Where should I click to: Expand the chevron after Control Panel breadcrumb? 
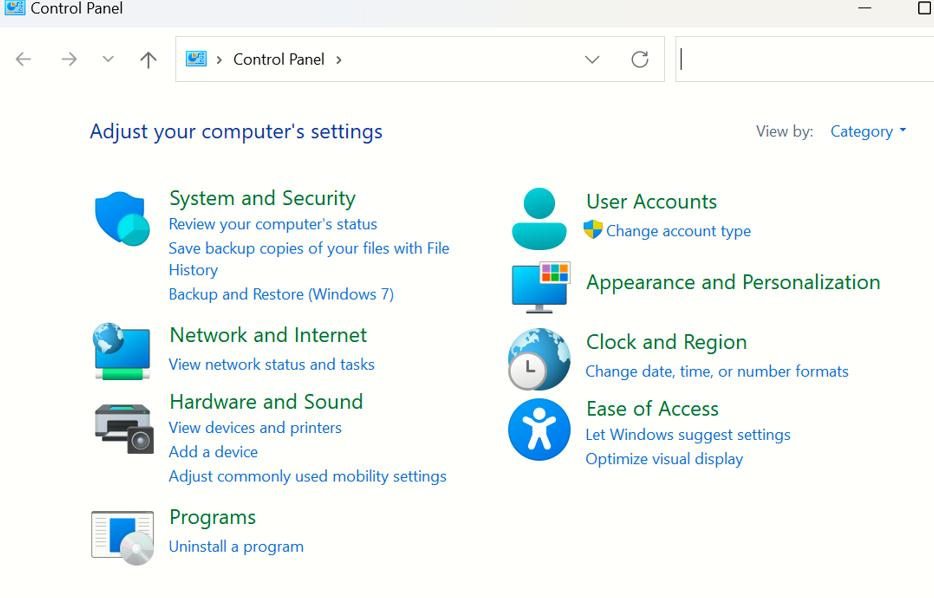(x=338, y=60)
